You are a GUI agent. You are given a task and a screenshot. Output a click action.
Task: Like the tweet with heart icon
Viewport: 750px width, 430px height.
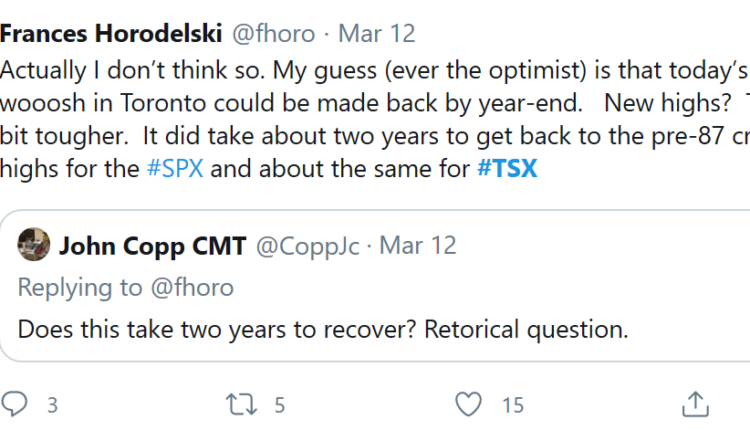[468, 405]
